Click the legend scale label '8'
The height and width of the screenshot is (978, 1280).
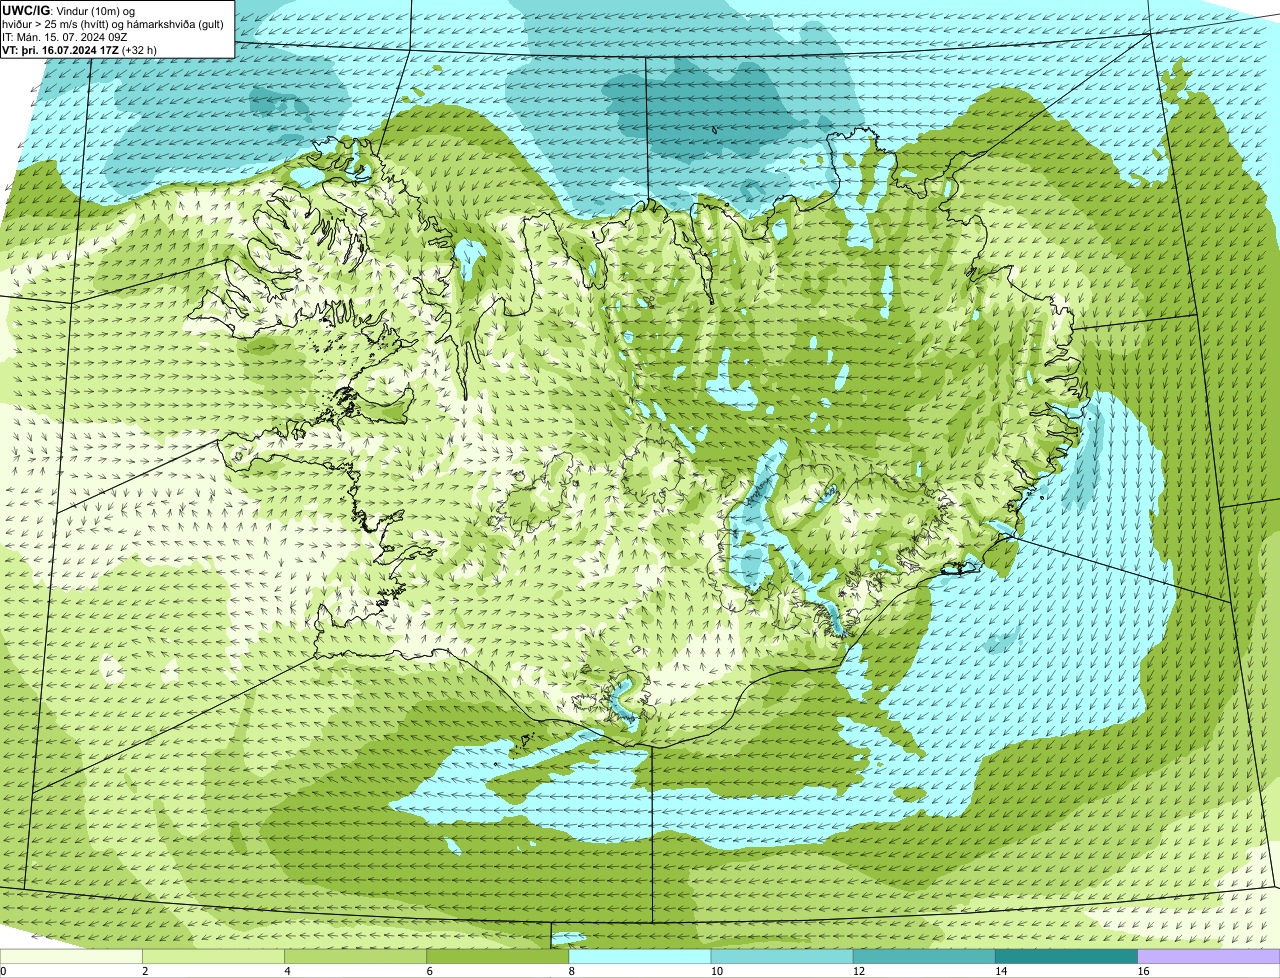point(571,971)
